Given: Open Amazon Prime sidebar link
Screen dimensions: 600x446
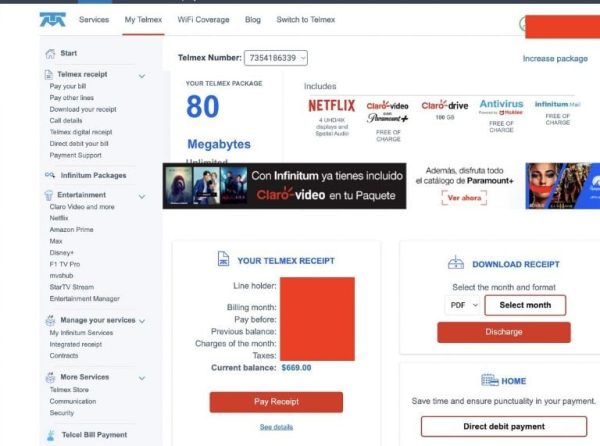Looking at the screenshot, I should [x=71, y=230].
